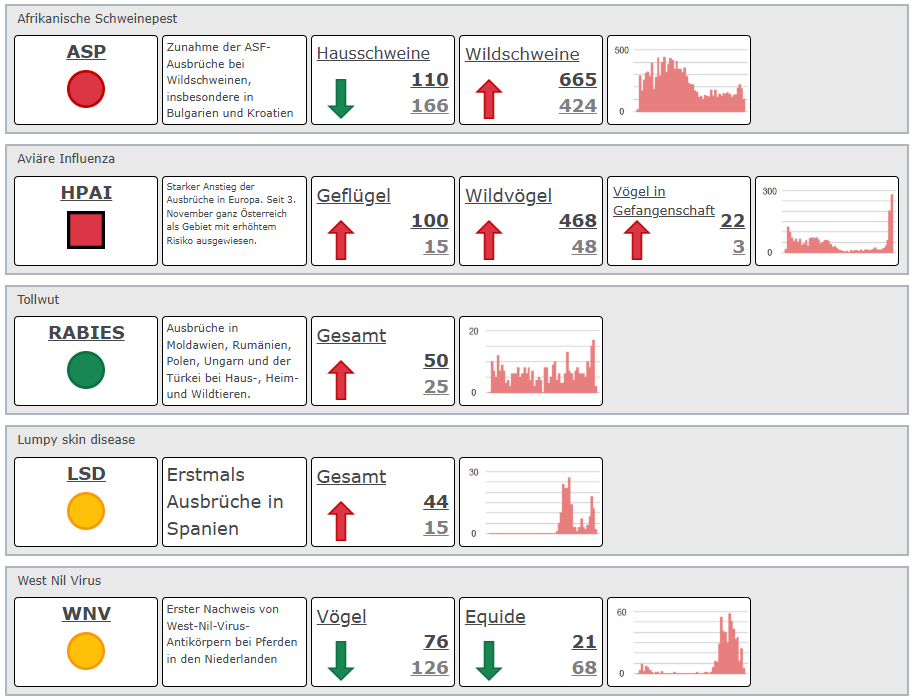Image resolution: width=917 pixels, height=700 pixels.
Task: Click green down arrow for Hausschweine
Action: click(341, 100)
